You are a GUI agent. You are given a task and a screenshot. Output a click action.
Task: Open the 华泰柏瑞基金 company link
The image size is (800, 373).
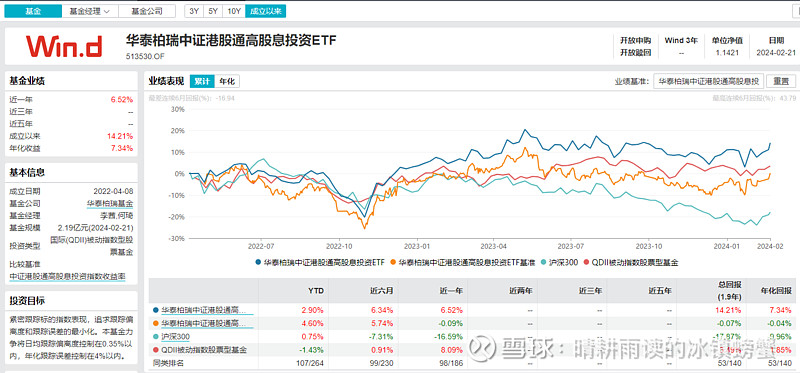(110, 203)
